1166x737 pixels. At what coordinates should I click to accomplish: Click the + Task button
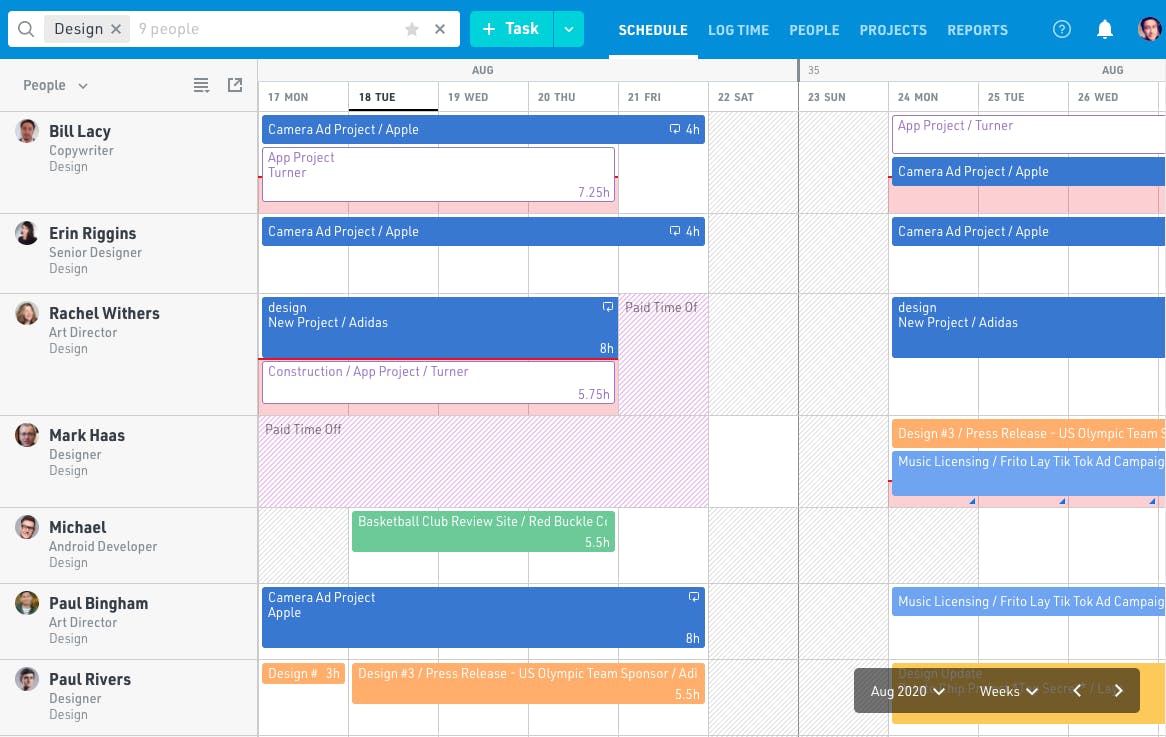tap(512, 29)
